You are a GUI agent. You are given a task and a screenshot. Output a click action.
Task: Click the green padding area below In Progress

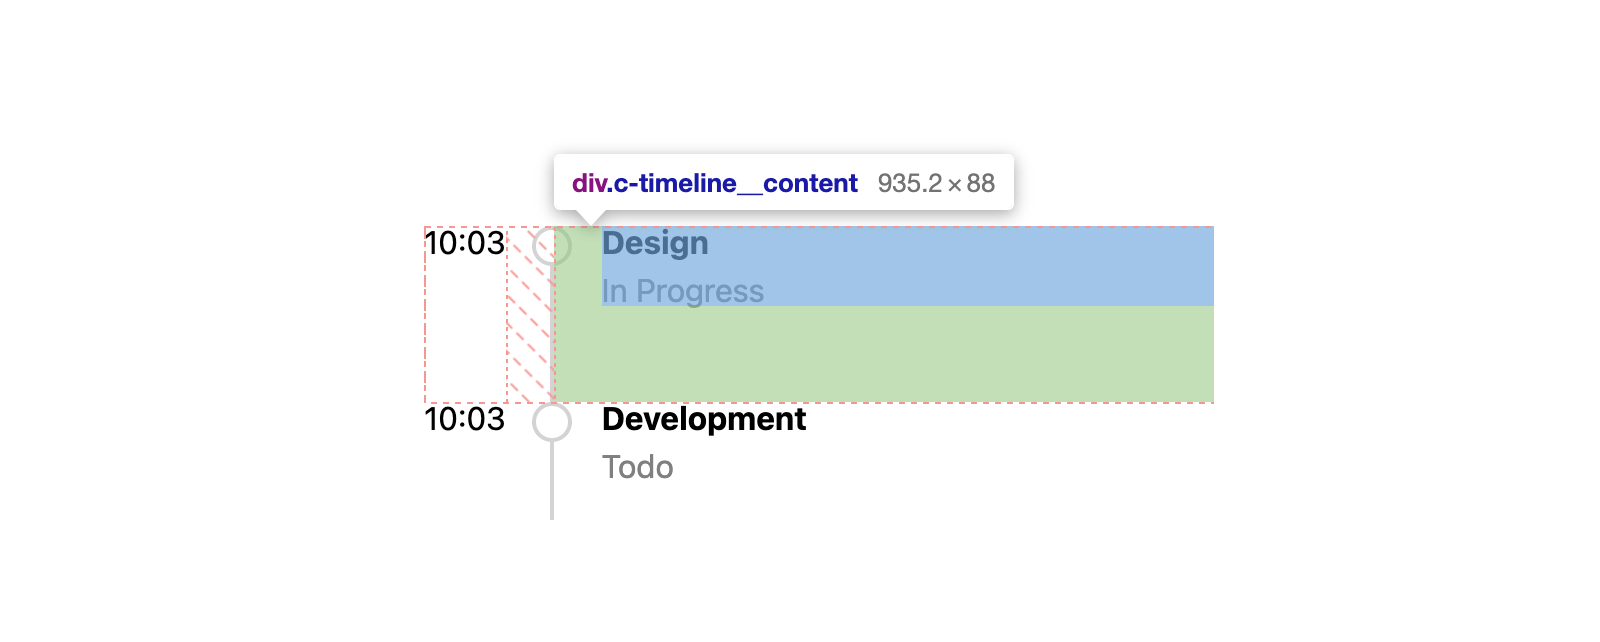click(x=880, y=354)
